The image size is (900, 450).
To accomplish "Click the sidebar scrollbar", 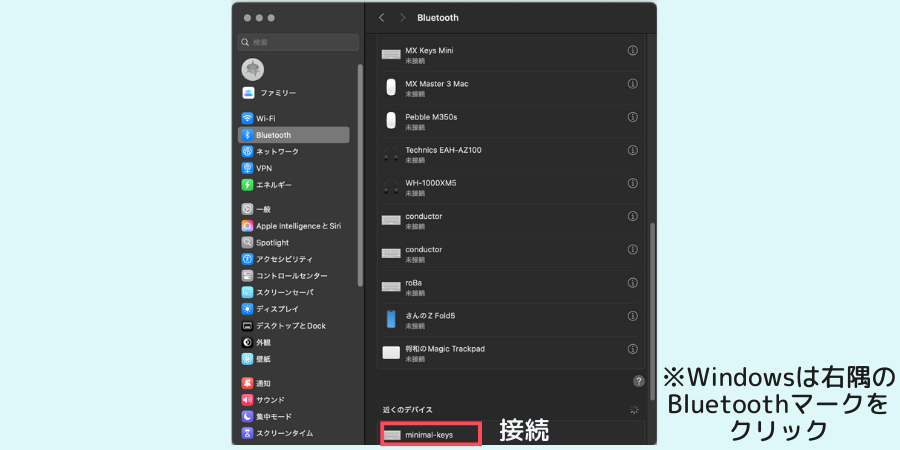I will [x=360, y=175].
